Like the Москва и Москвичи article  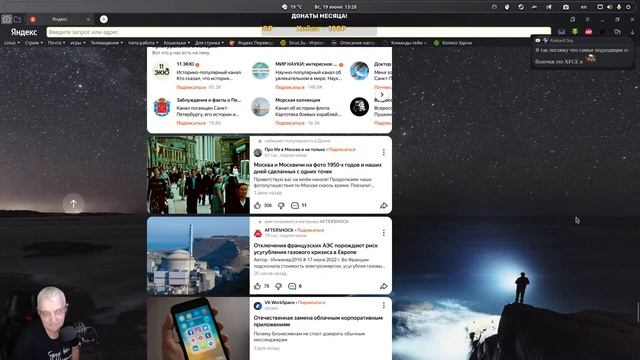coord(258,205)
